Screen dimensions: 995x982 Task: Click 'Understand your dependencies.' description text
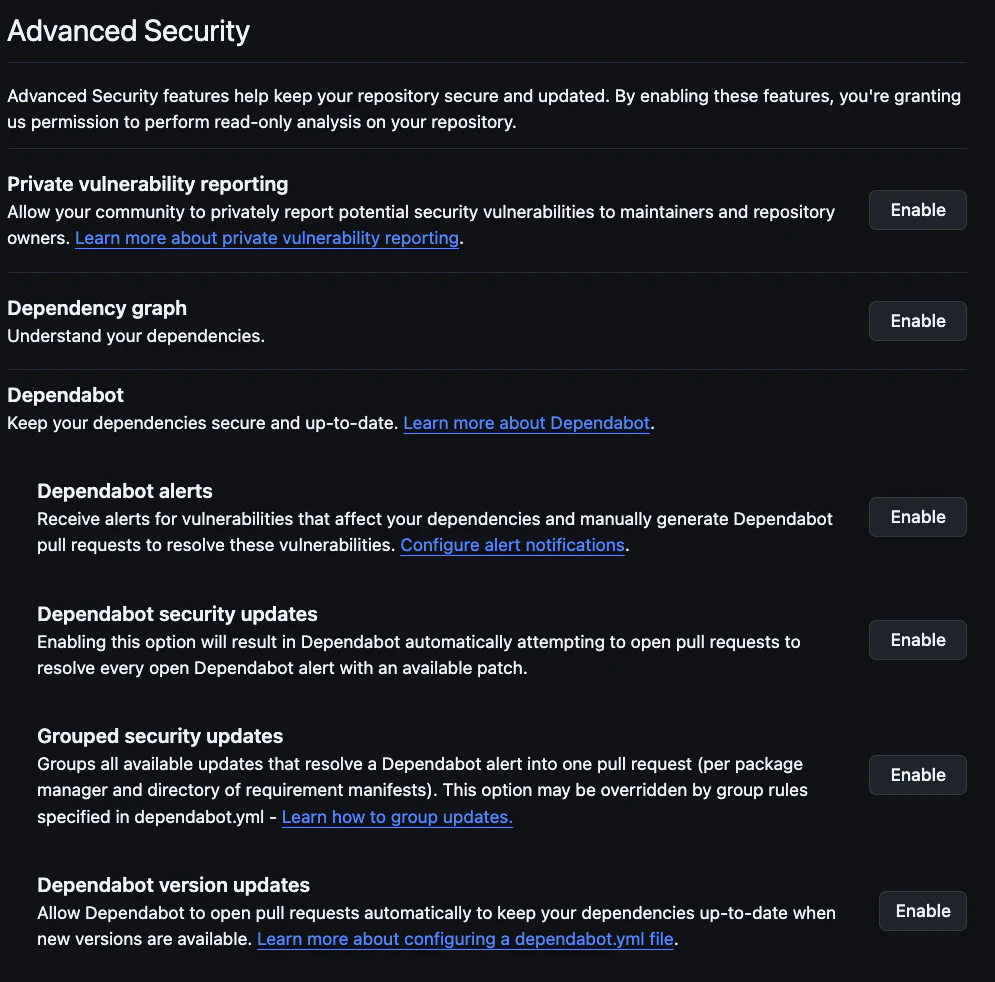point(136,336)
